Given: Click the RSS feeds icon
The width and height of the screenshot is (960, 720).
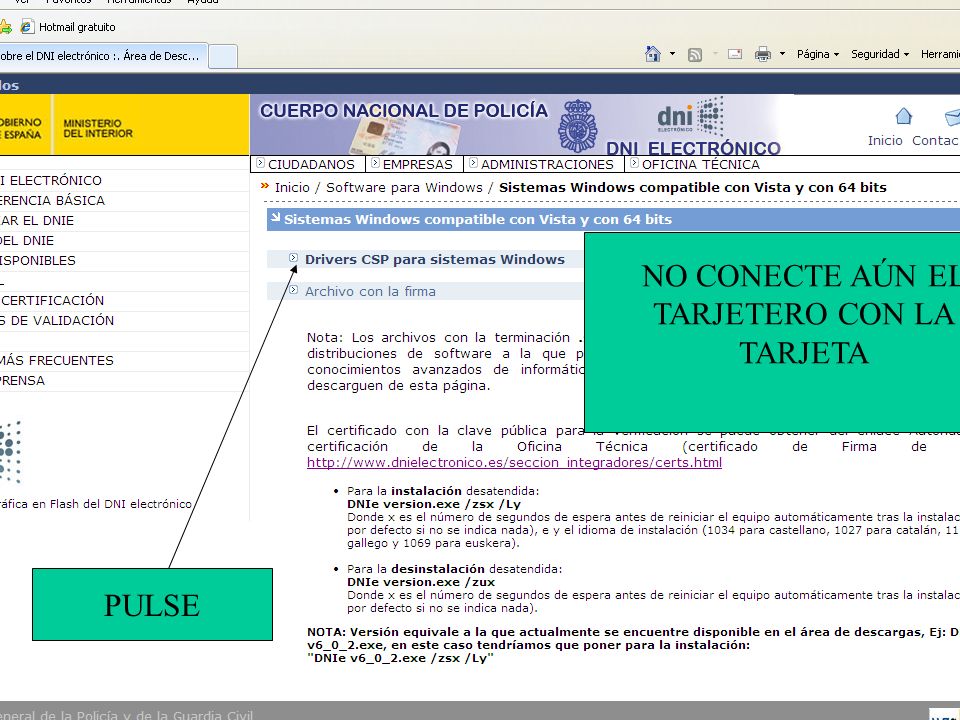Looking at the screenshot, I should (x=695, y=54).
